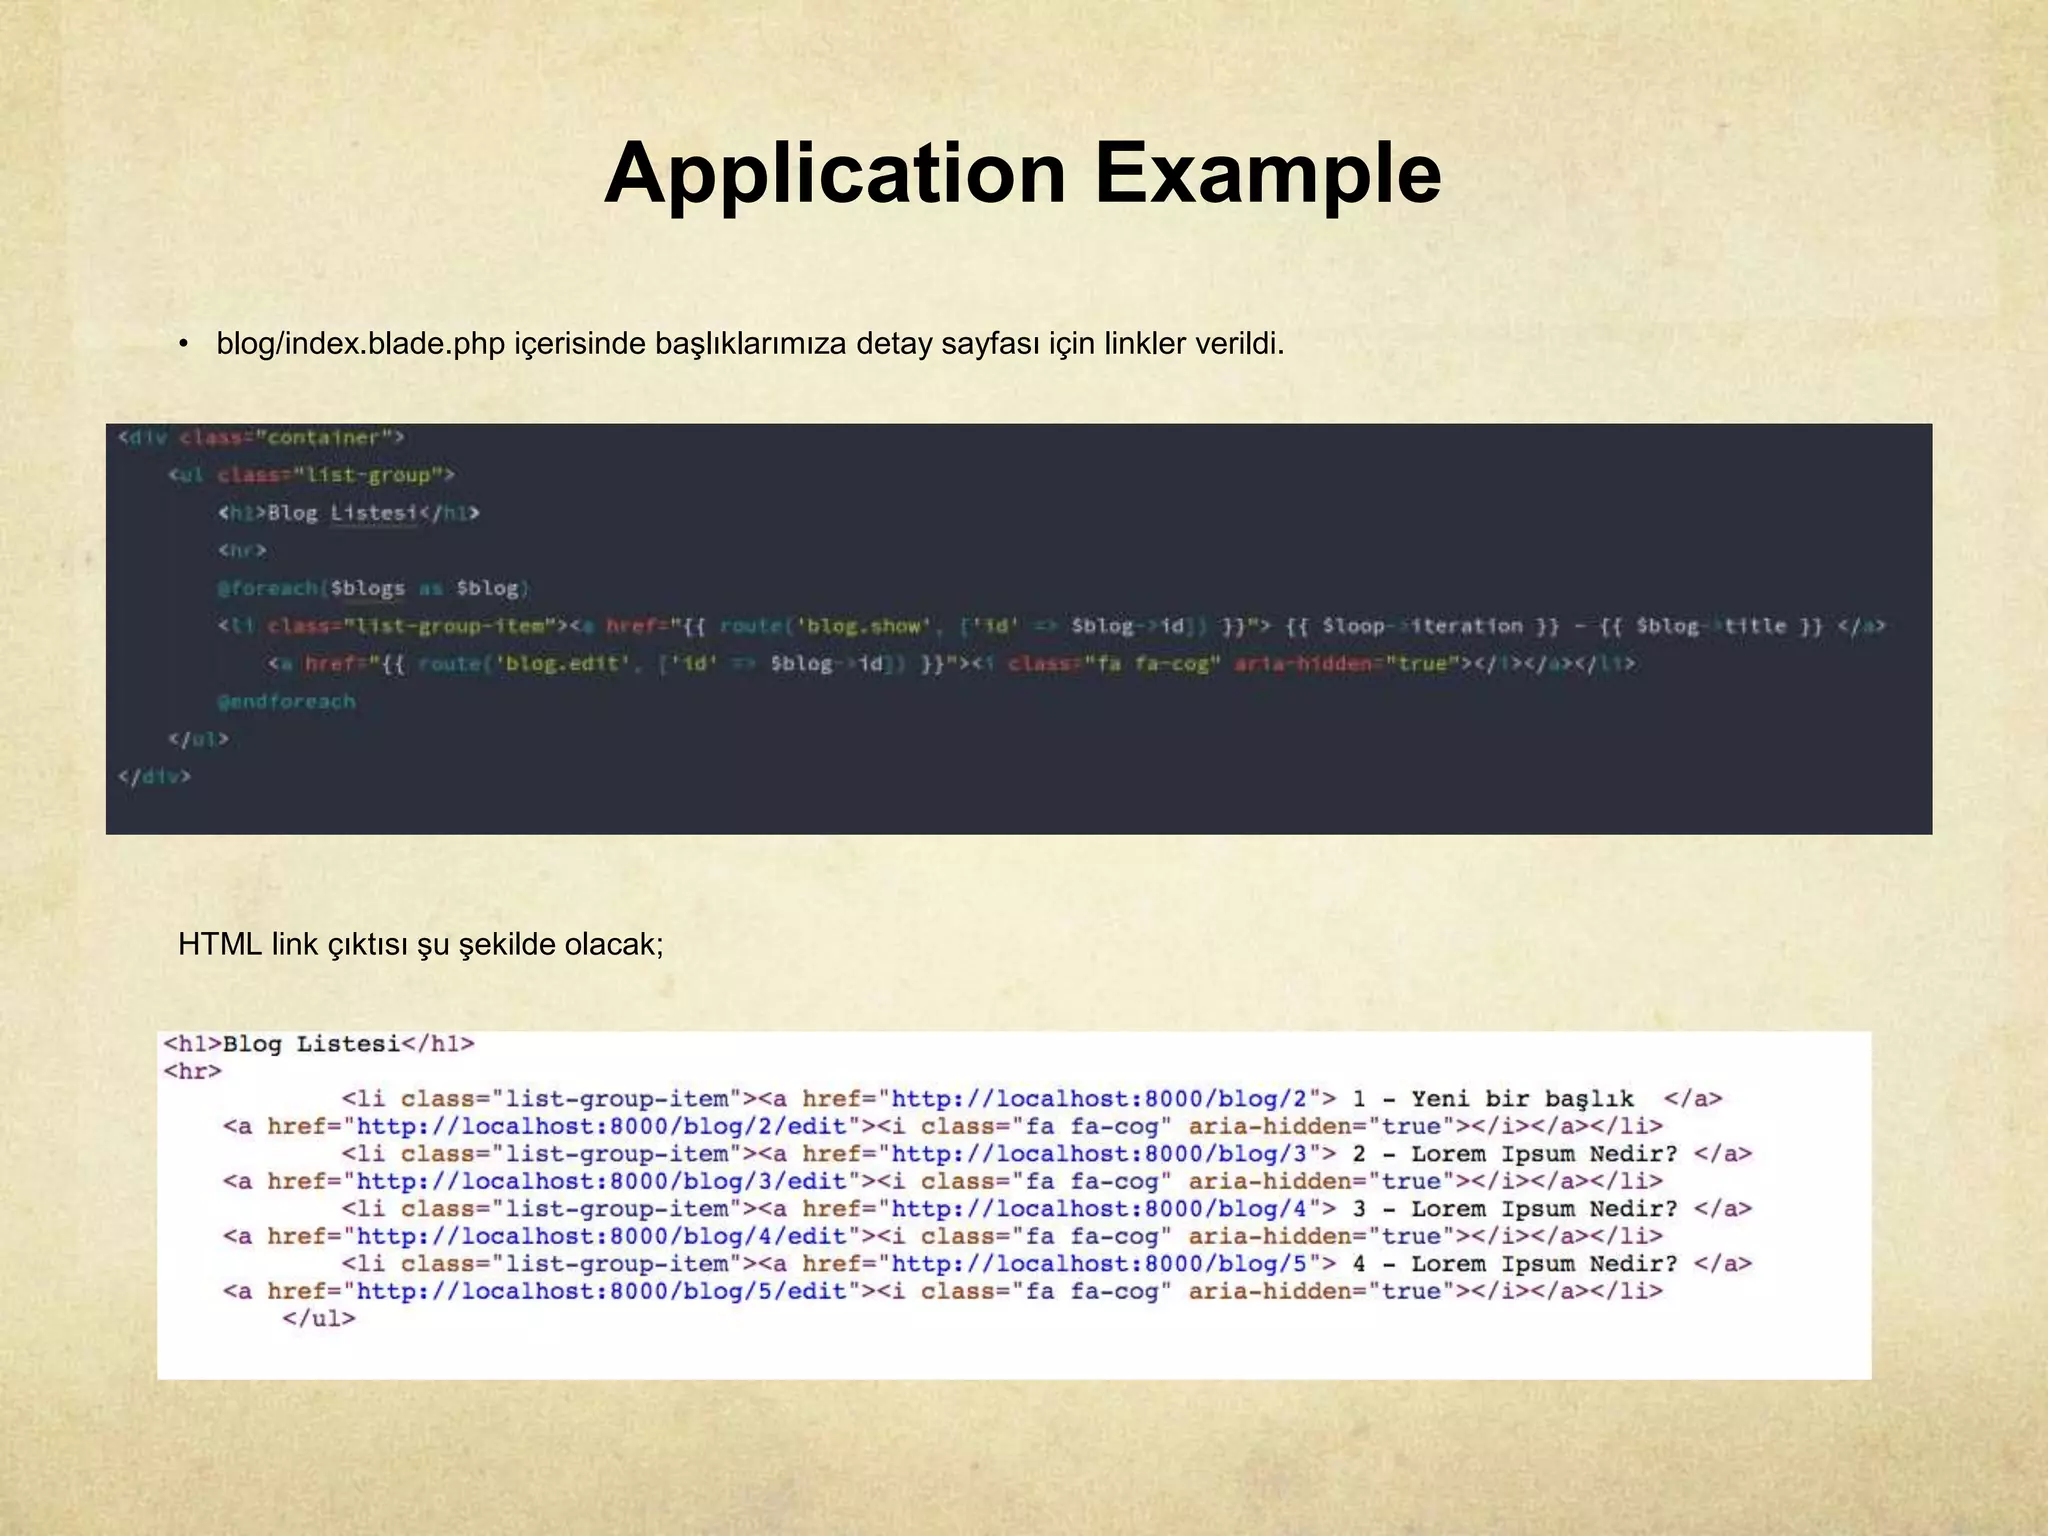The height and width of the screenshot is (1536, 2048).
Task: Click the closing </ul> tag in the dark code block
Action: (x=198, y=739)
